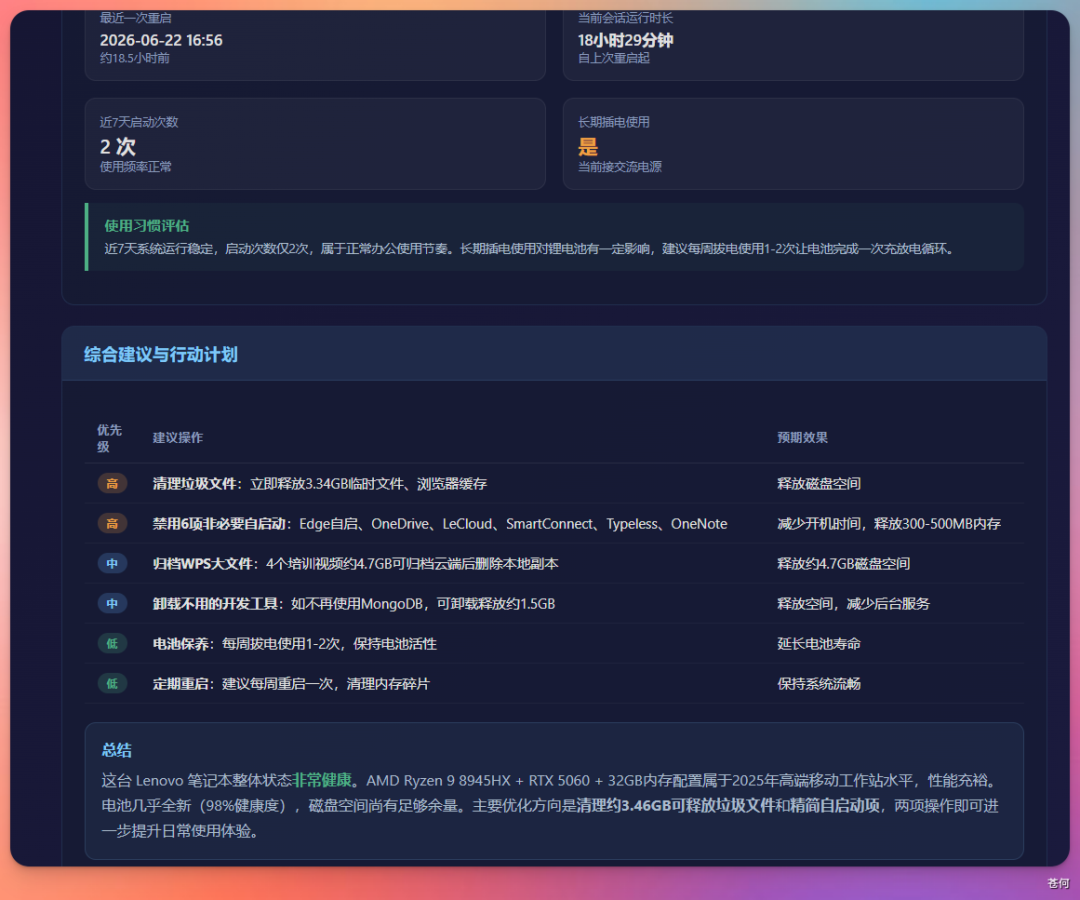Select the 禁用6项非必要自启动 recommendation text
This screenshot has height=900, width=1080.
click(x=439, y=523)
